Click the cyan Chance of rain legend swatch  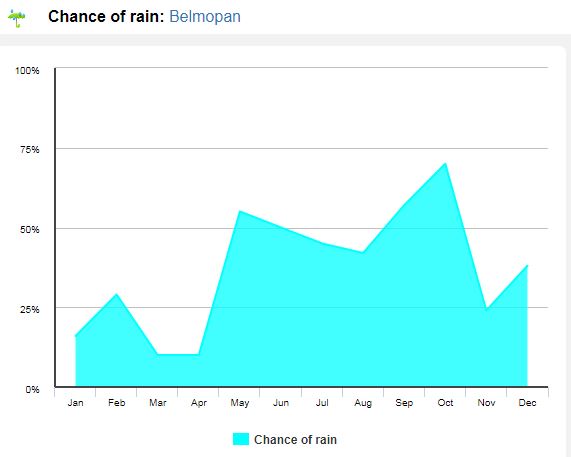click(241, 439)
